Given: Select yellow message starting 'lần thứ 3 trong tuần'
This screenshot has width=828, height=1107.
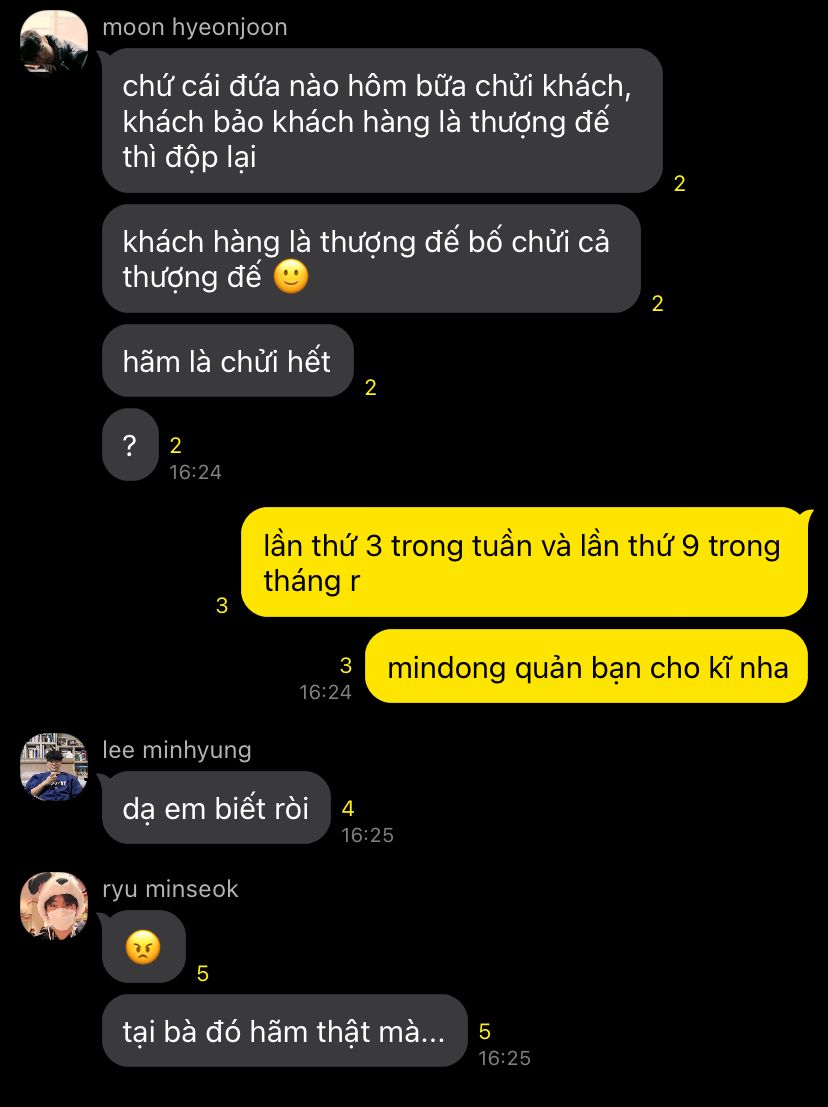Looking at the screenshot, I should pyautogui.click(x=524, y=563).
